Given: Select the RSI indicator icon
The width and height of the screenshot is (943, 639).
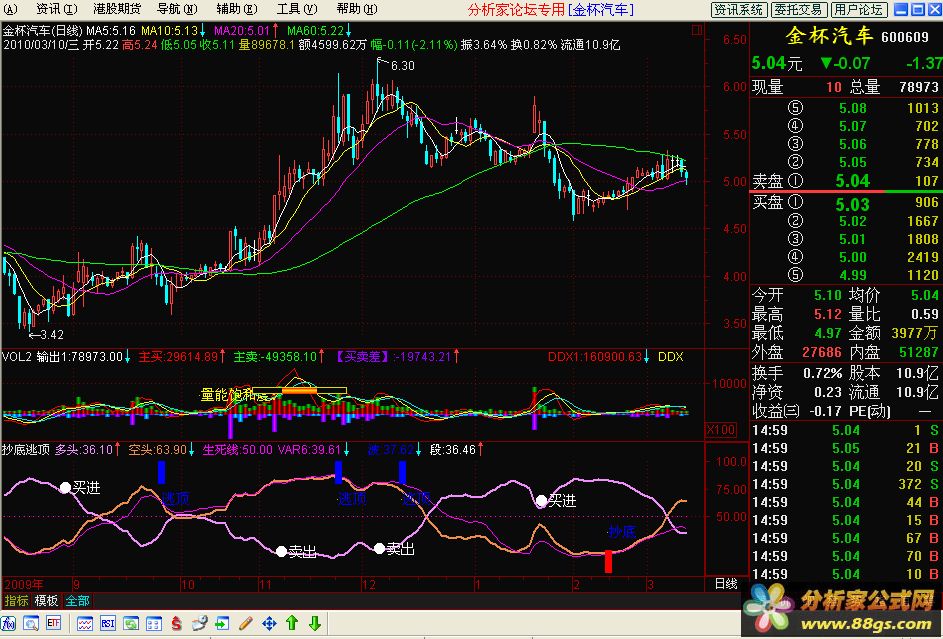Looking at the screenshot, I should point(108,623).
